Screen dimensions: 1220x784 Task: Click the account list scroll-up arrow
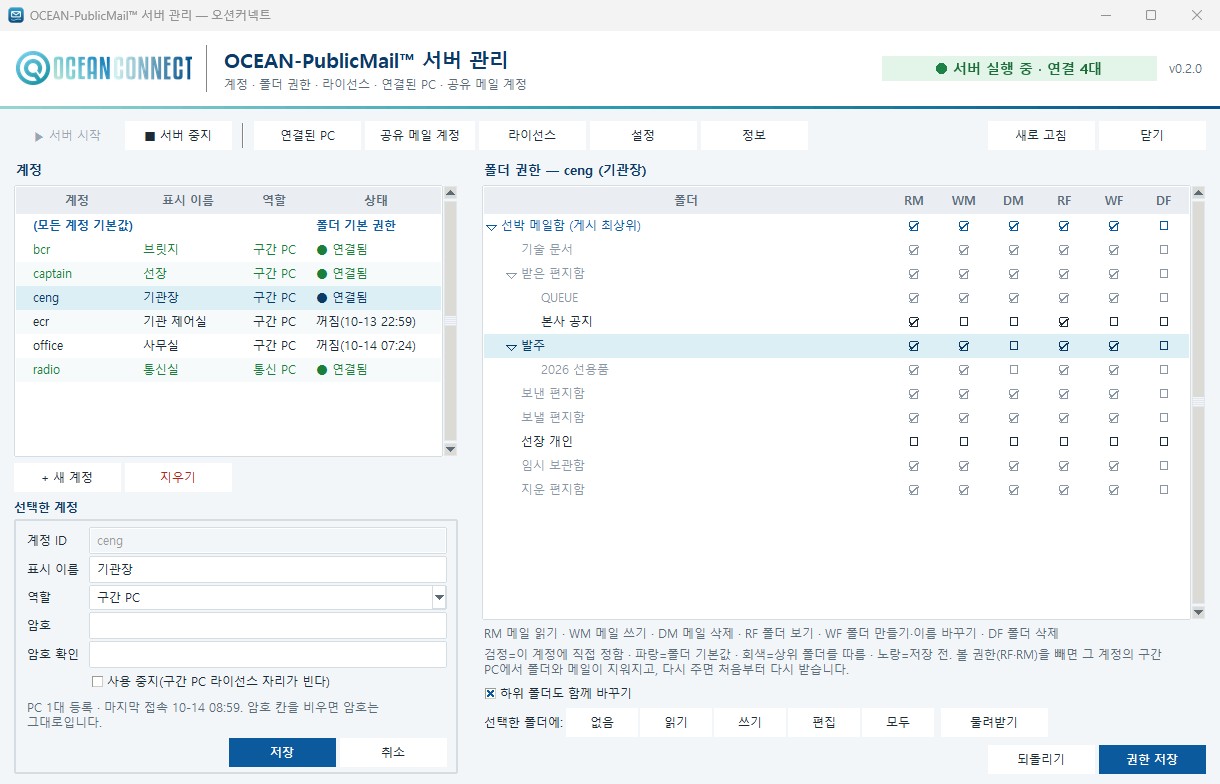[449, 193]
